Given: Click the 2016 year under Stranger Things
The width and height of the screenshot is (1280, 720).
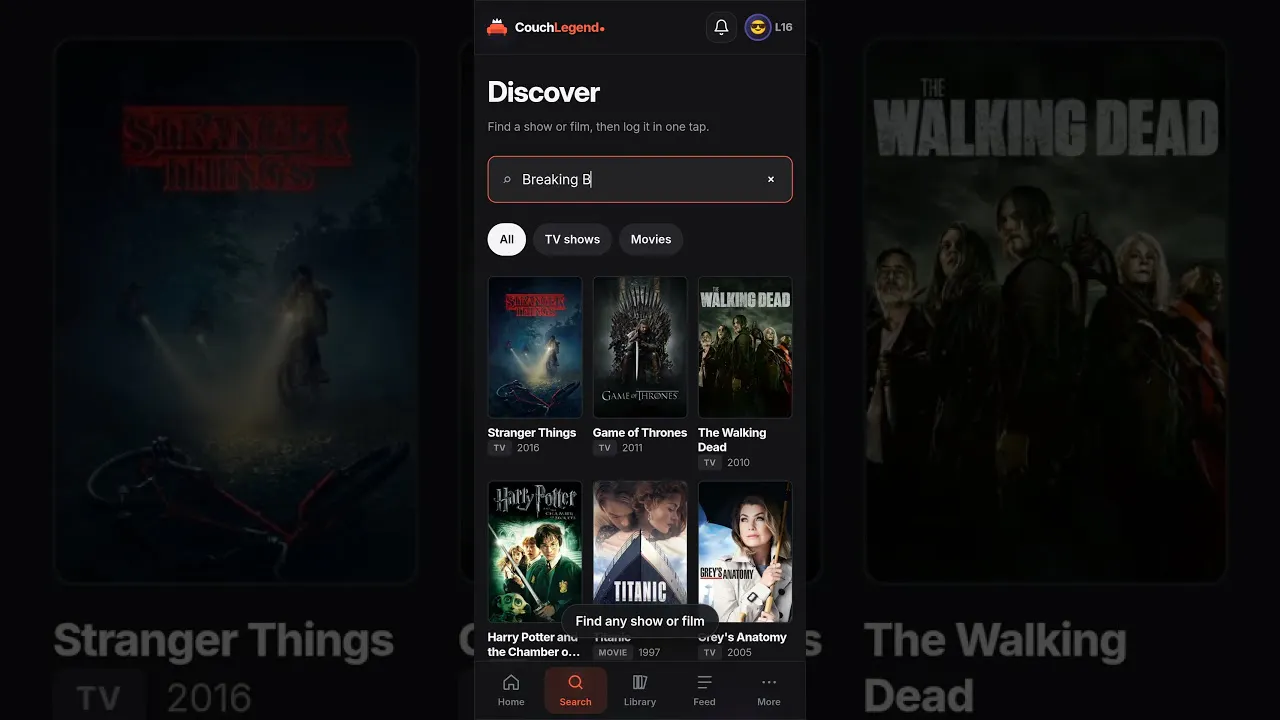Looking at the screenshot, I should (528, 448).
